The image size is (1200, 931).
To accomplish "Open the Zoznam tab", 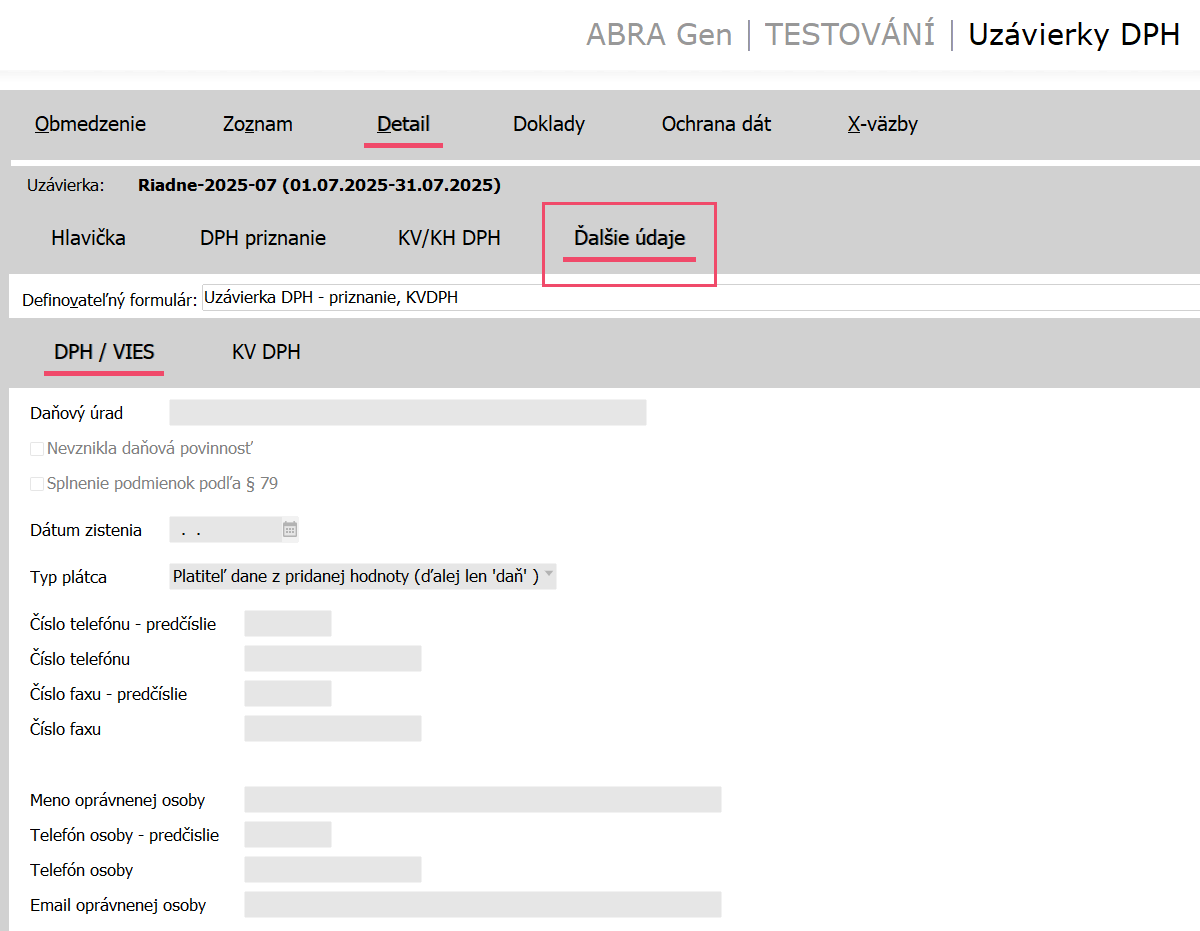I will pyautogui.click(x=257, y=124).
